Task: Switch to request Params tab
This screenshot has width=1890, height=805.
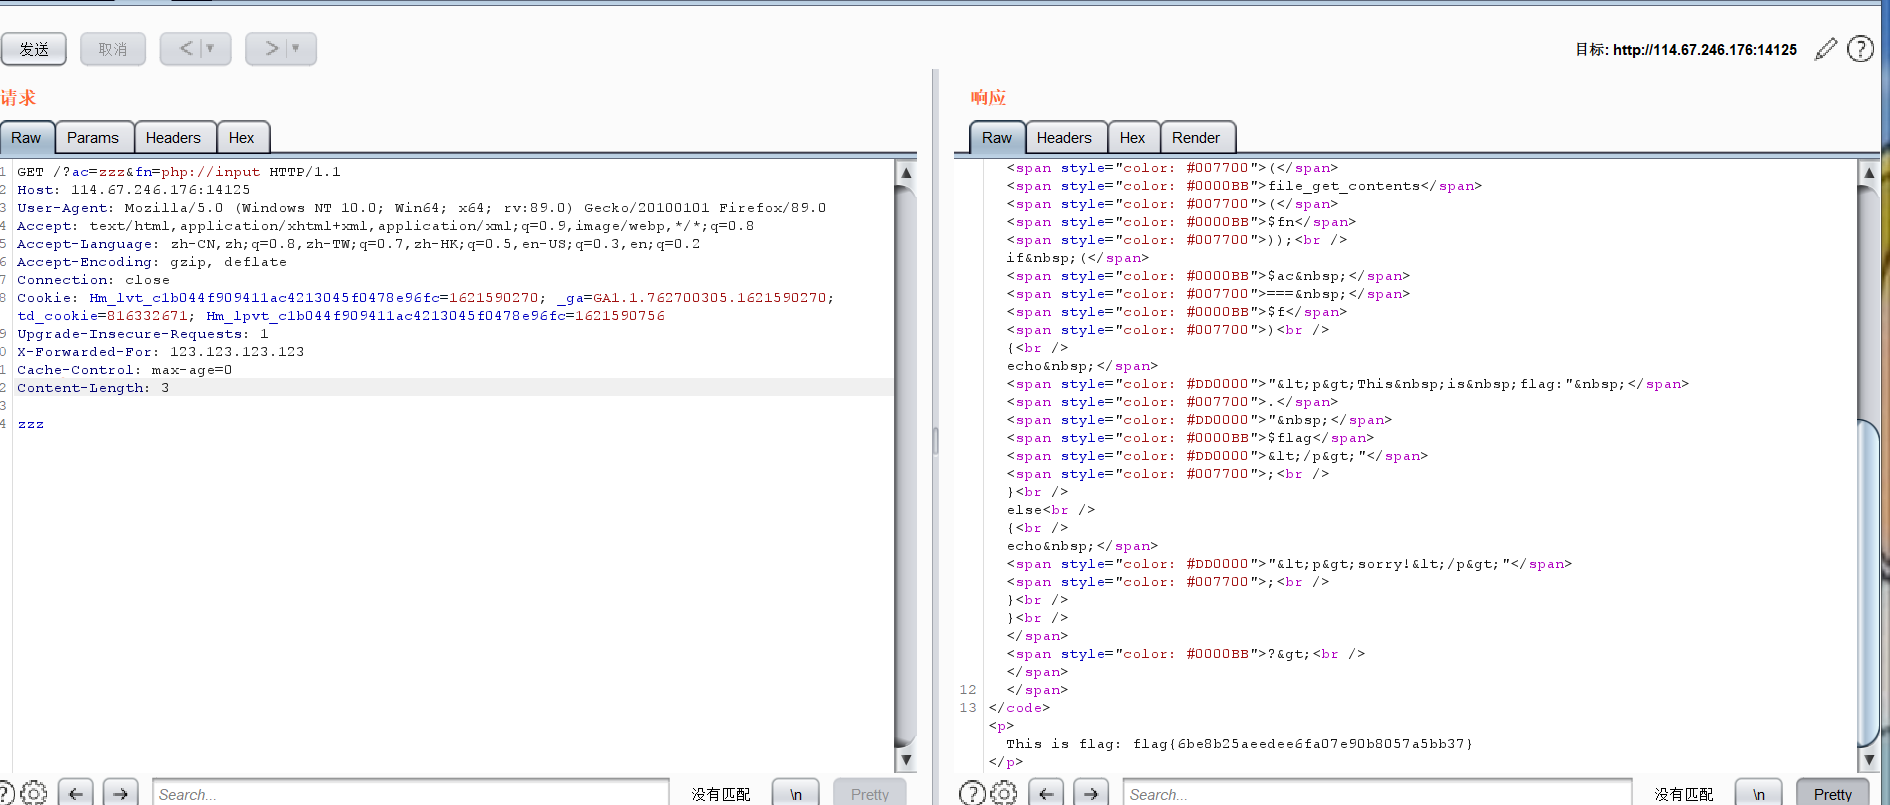Action: (x=93, y=138)
